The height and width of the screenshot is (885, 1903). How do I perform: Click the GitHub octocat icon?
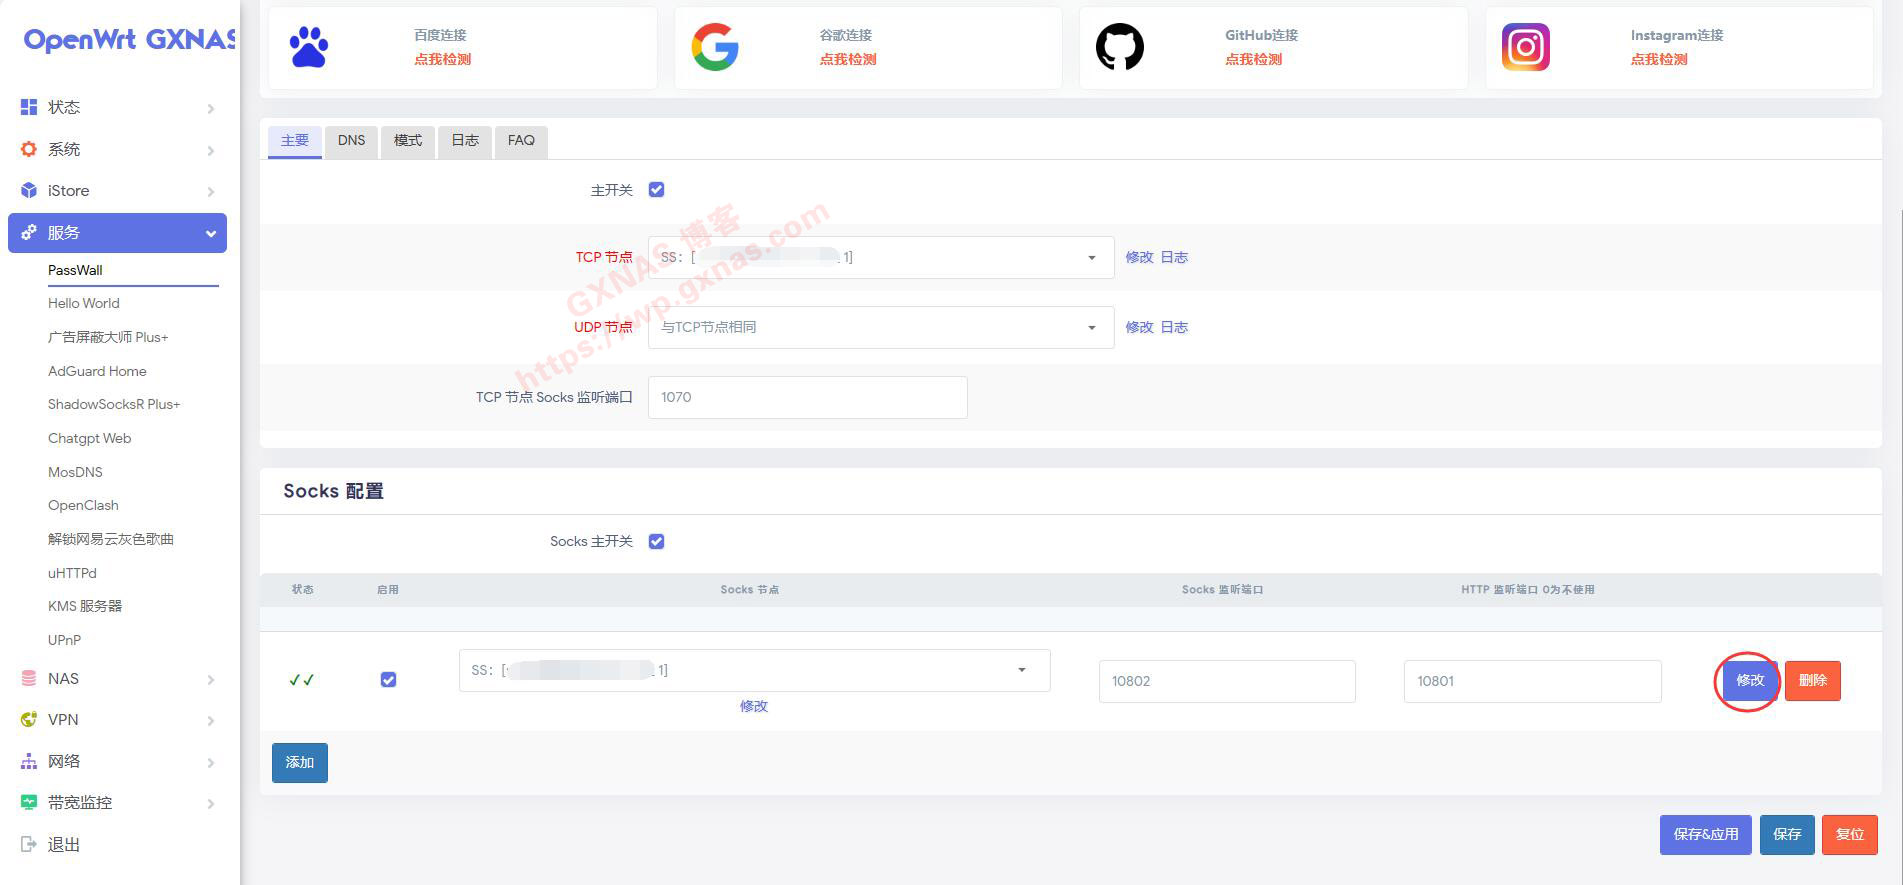[1119, 47]
